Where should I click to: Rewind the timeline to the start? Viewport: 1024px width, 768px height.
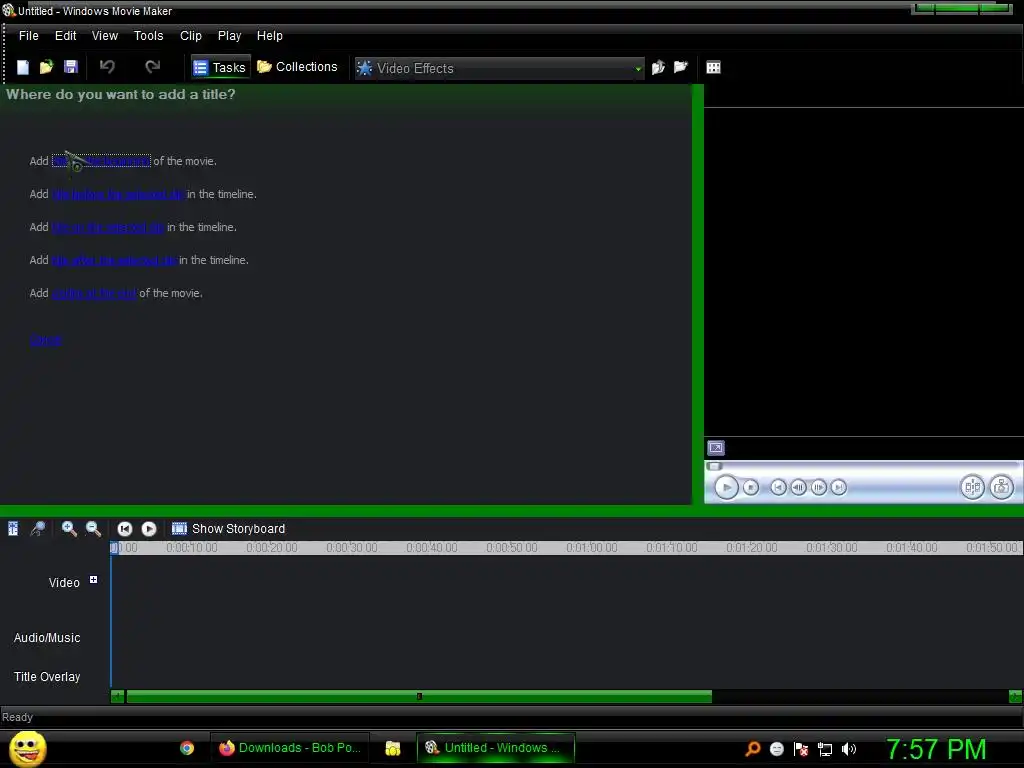tap(125, 528)
